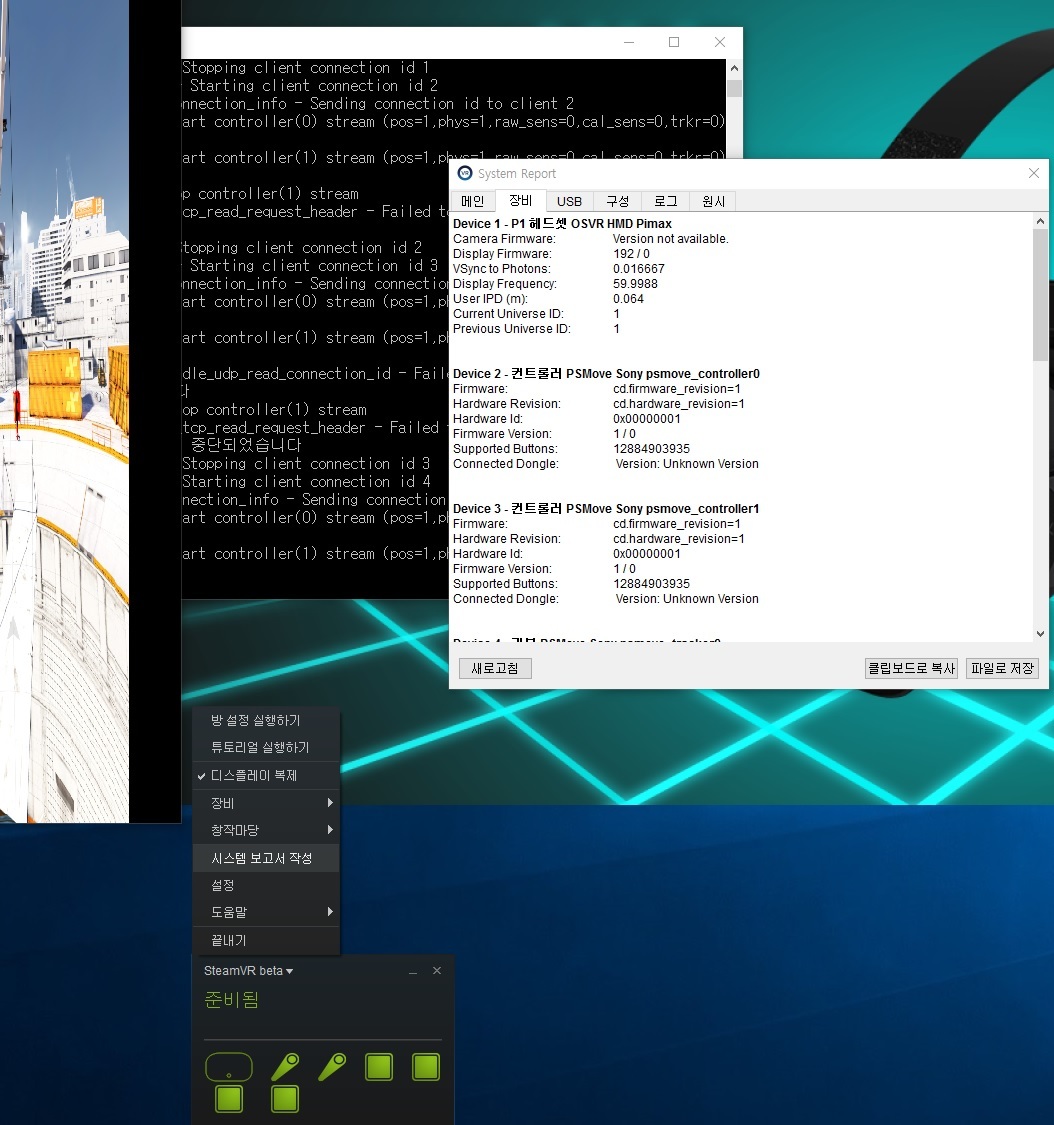1054x1125 pixels.
Task: Switch to the 메인 tab
Action: point(473,202)
